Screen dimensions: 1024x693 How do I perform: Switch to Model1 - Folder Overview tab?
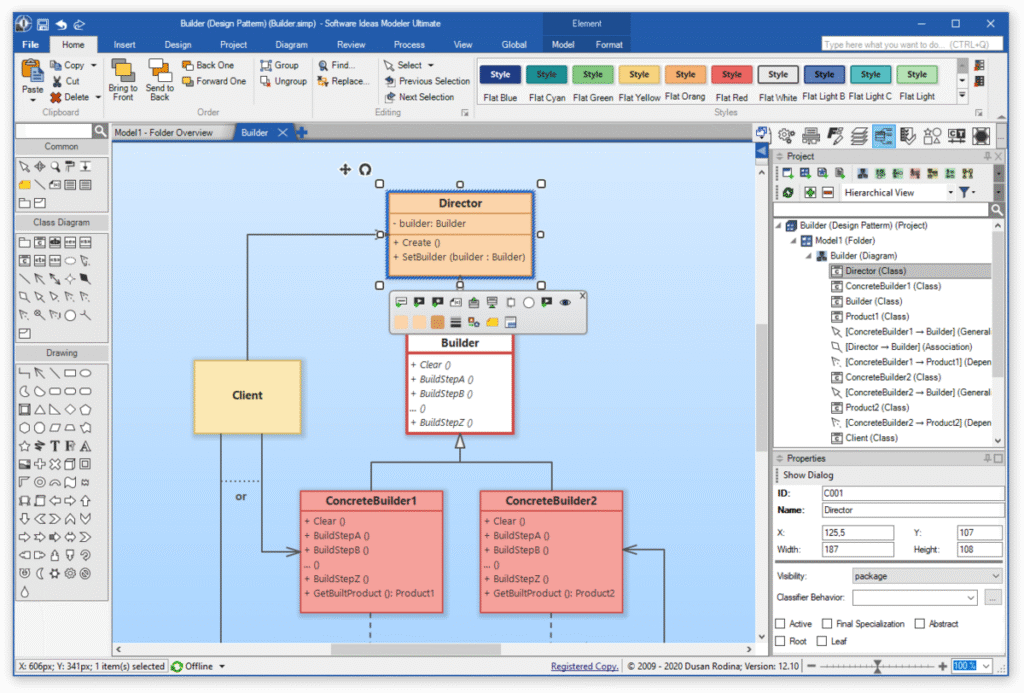coord(163,133)
